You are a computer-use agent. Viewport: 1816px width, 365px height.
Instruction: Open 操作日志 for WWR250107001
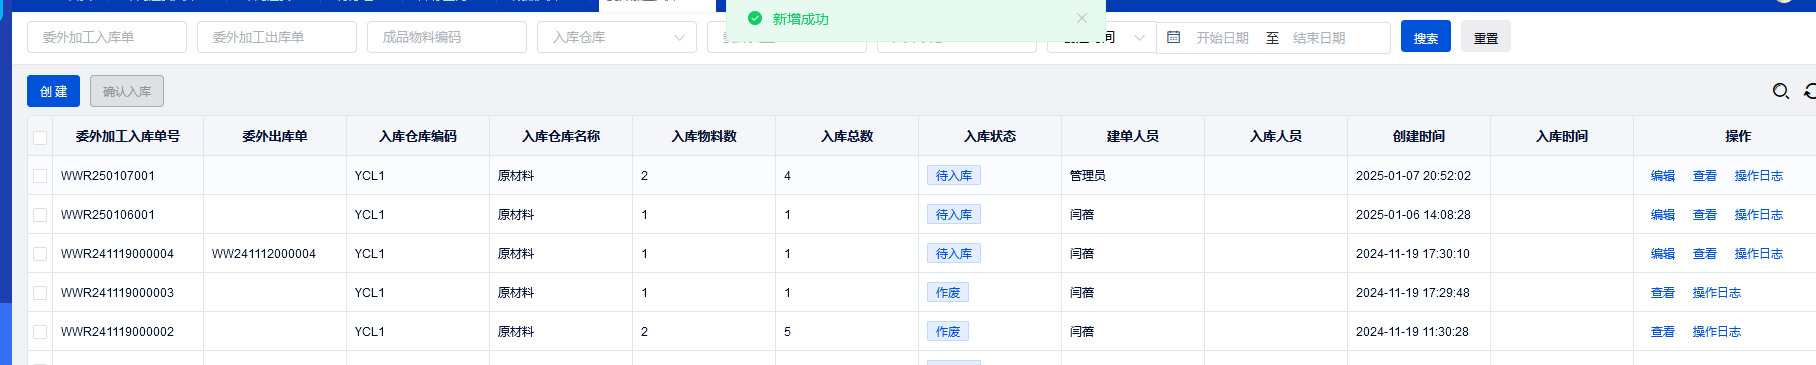1759,176
